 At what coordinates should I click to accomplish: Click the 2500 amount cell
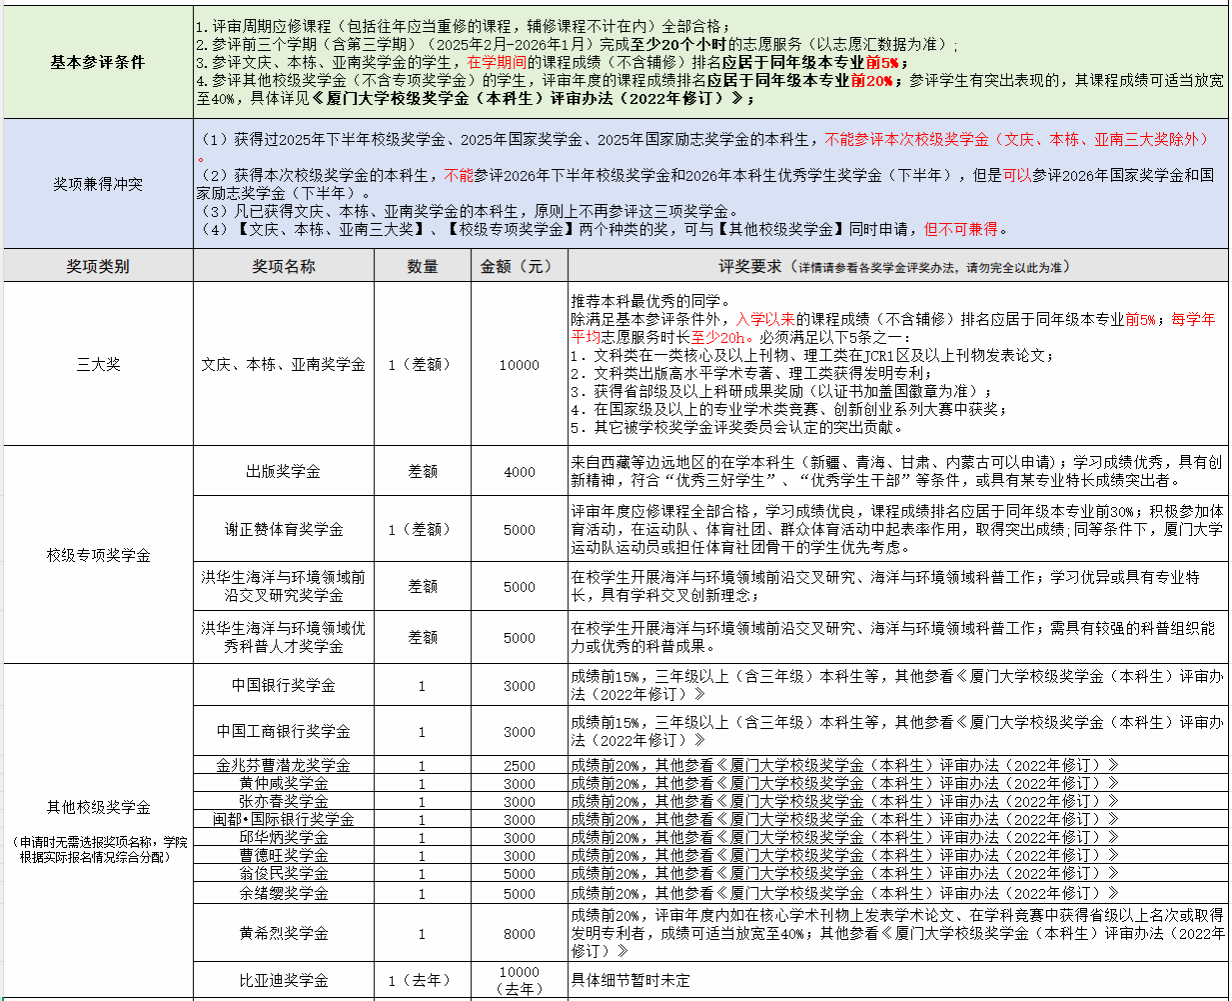coord(518,766)
